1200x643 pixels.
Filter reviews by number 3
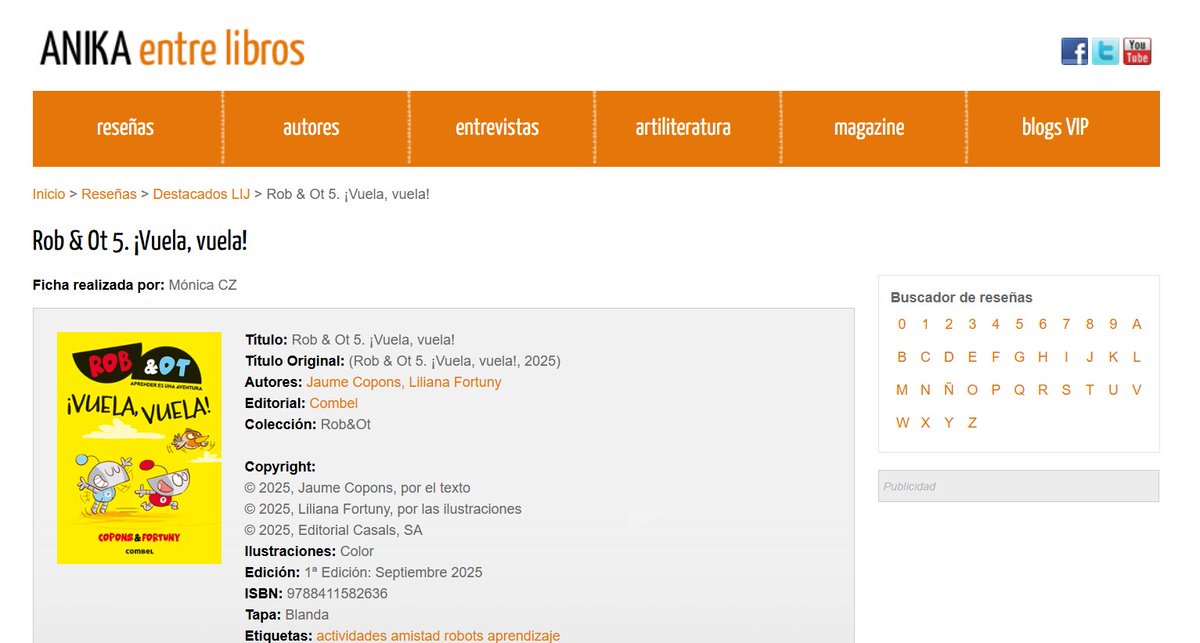[x=972, y=324]
